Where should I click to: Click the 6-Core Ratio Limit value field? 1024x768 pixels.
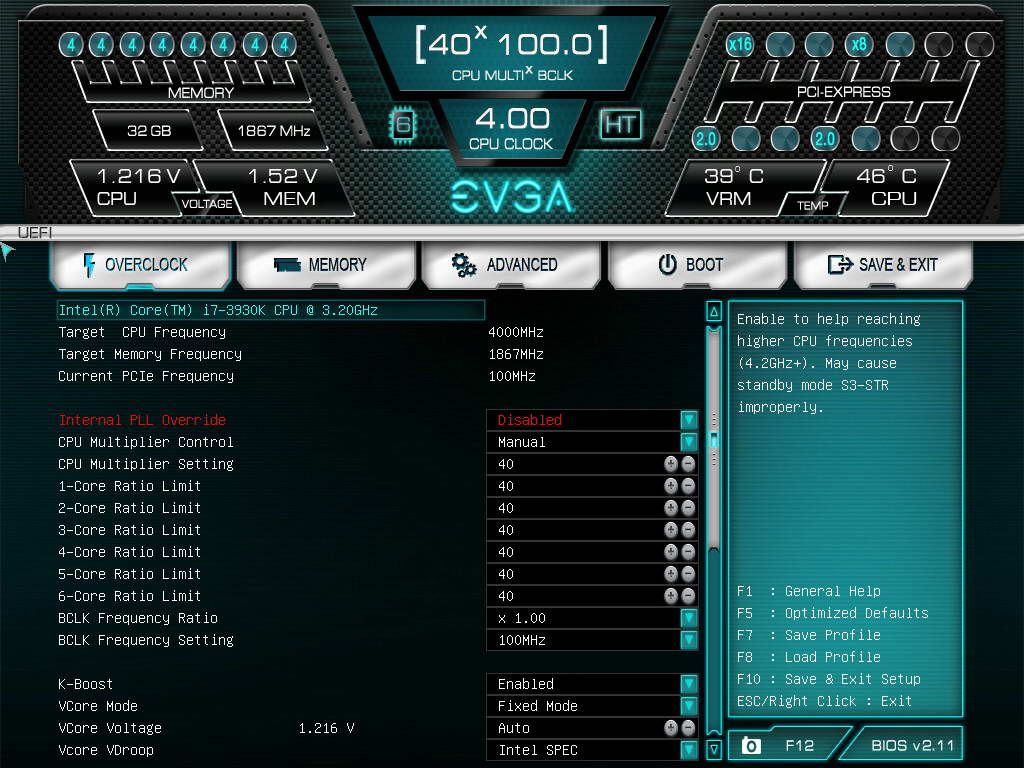click(x=592, y=596)
